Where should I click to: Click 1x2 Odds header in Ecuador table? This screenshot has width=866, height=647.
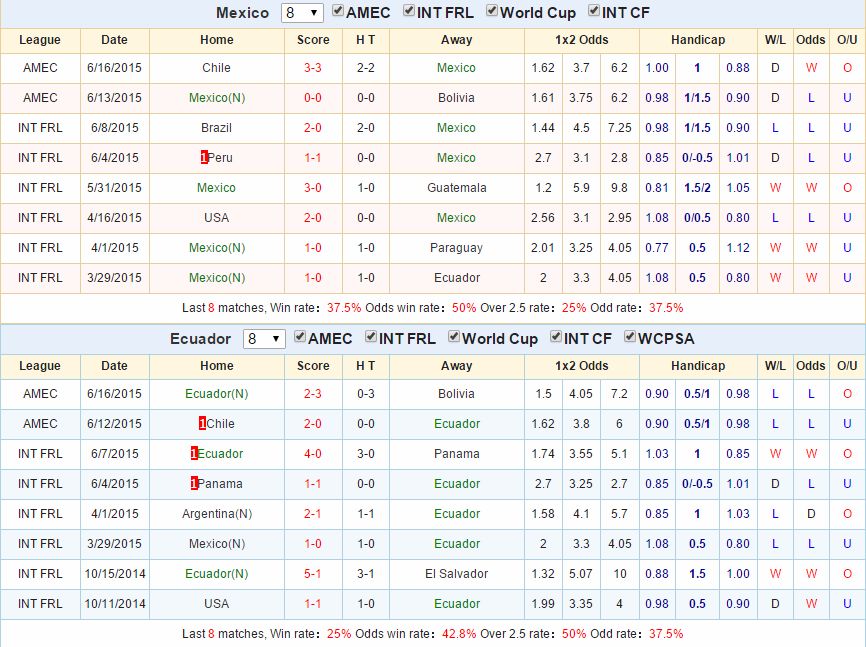point(582,366)
